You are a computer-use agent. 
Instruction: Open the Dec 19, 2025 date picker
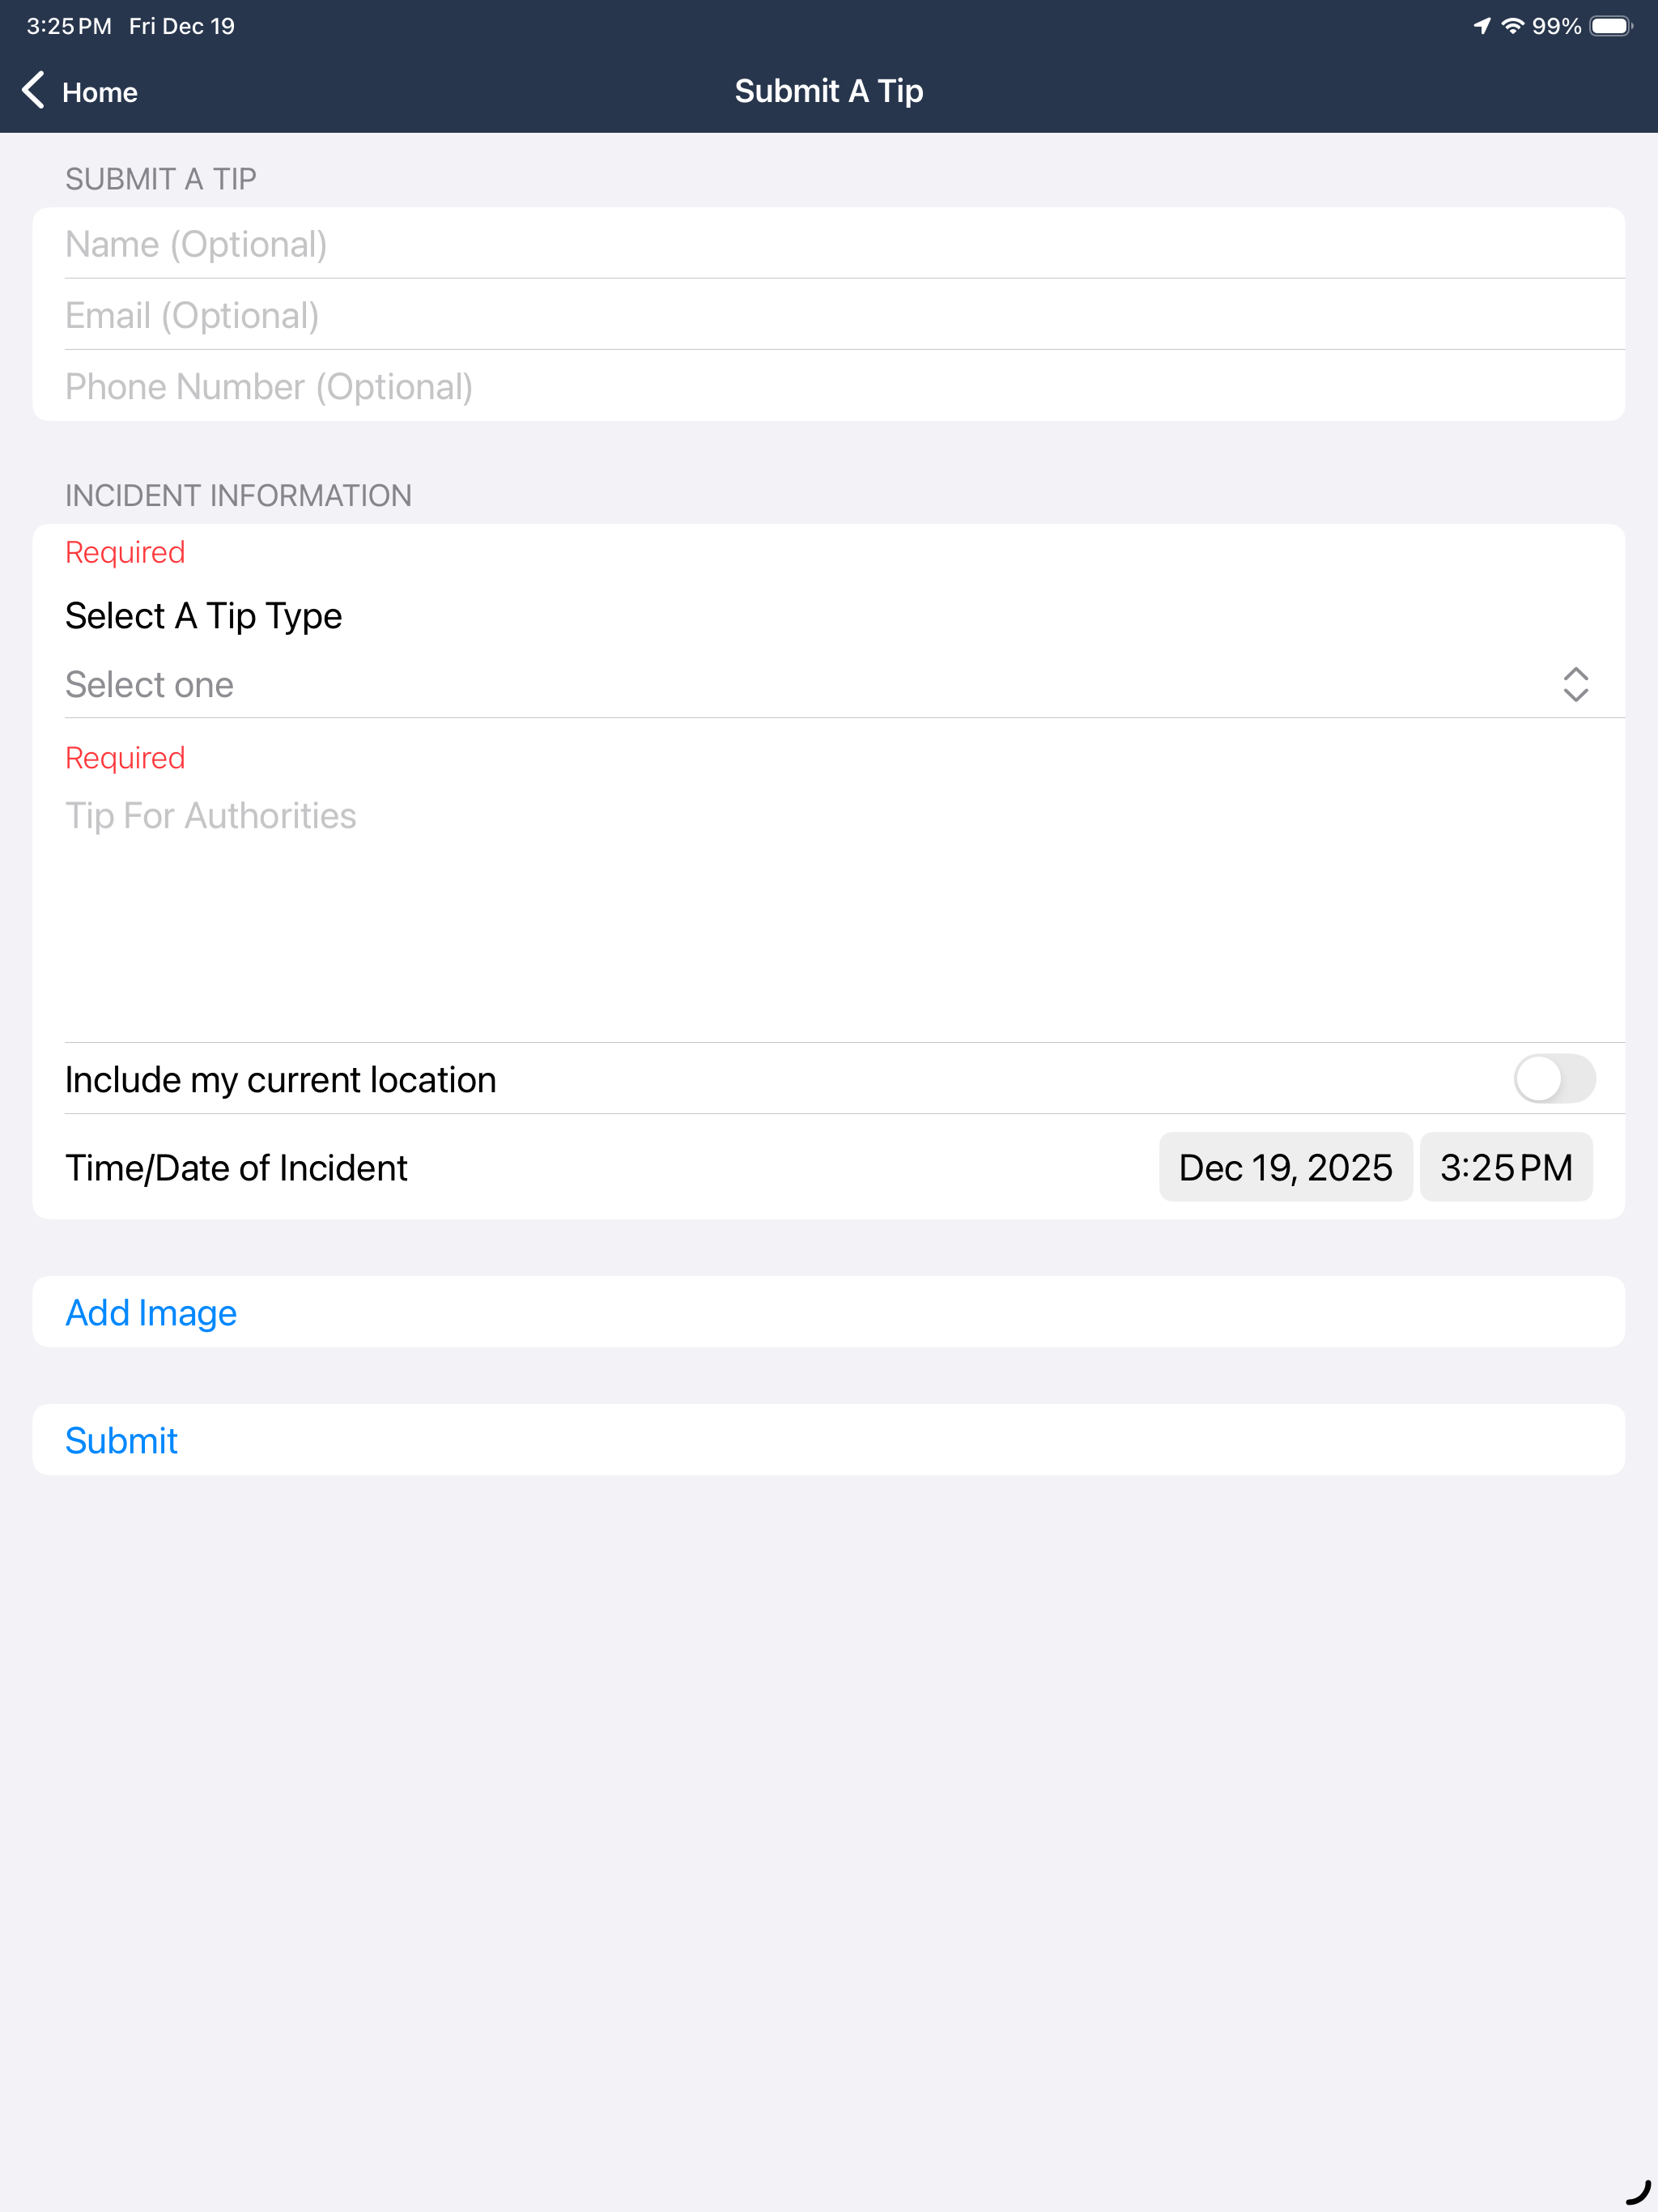coord(1285,1167)
